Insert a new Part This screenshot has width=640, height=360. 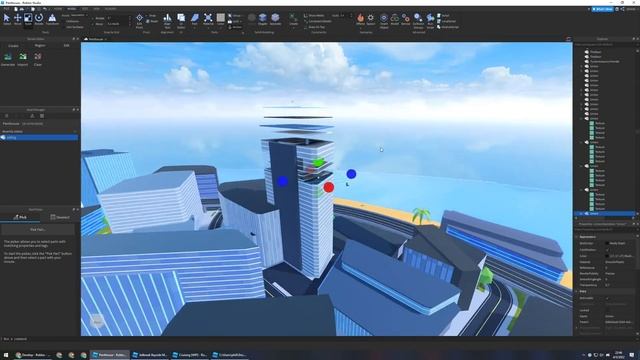tap(195, 20)
